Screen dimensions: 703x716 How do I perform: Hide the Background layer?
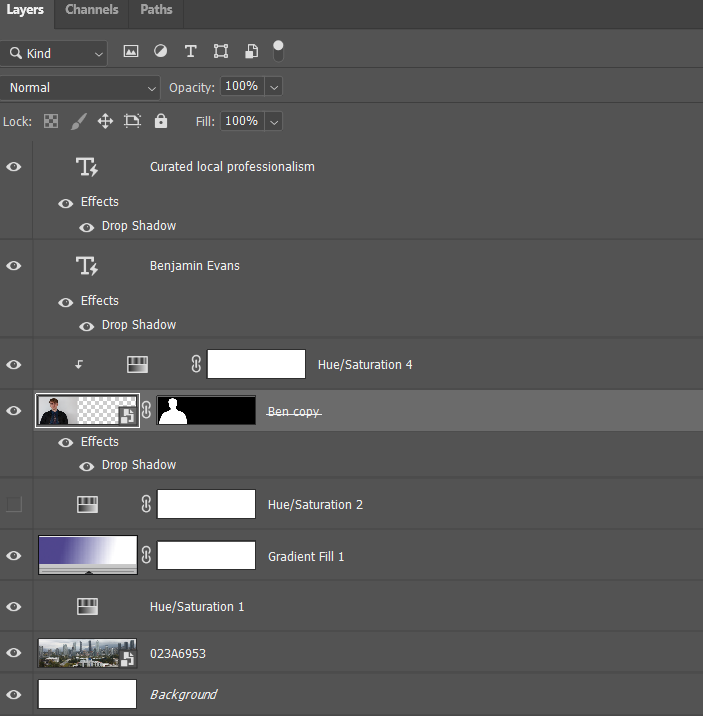pos(14,694)
